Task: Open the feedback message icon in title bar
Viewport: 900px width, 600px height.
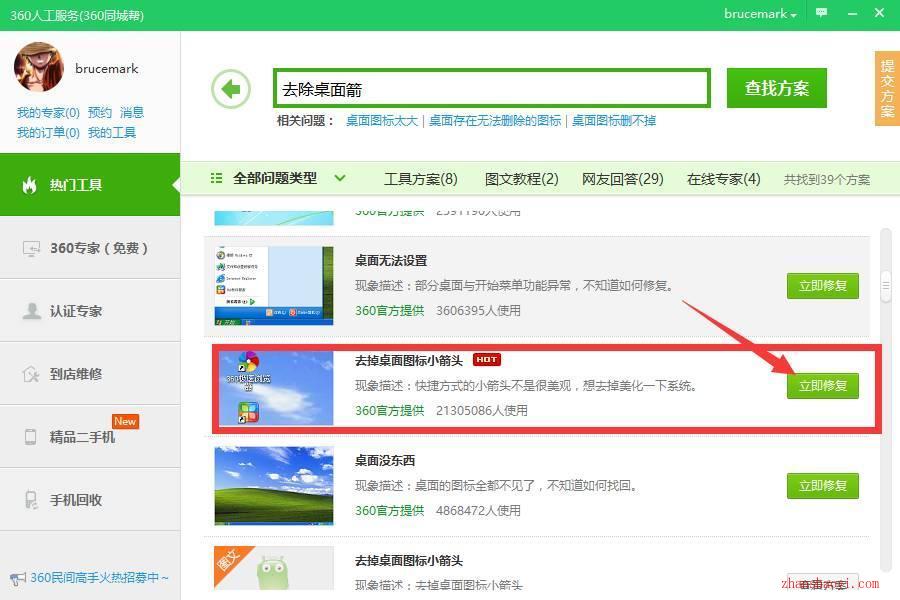Action: pos(821,13)
